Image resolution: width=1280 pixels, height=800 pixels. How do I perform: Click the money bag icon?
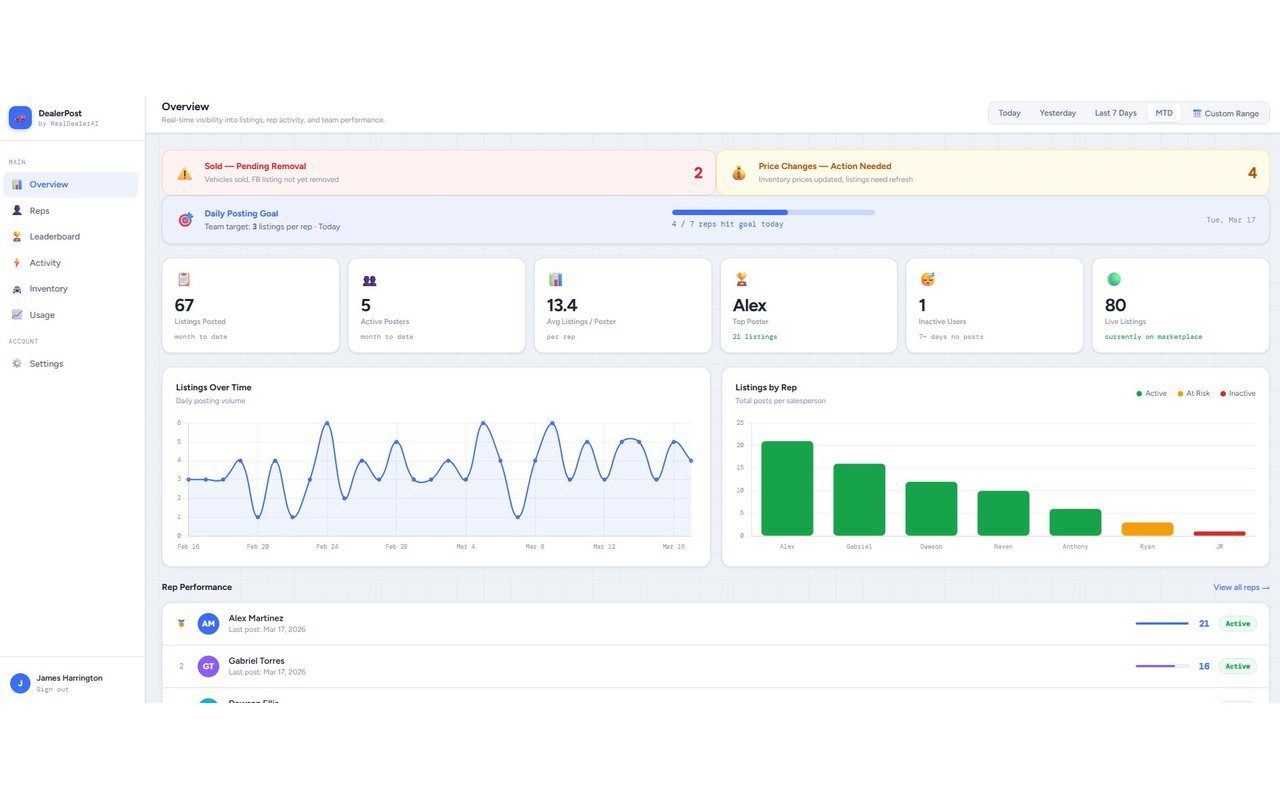pyautogui.click(x=738, y=173)
